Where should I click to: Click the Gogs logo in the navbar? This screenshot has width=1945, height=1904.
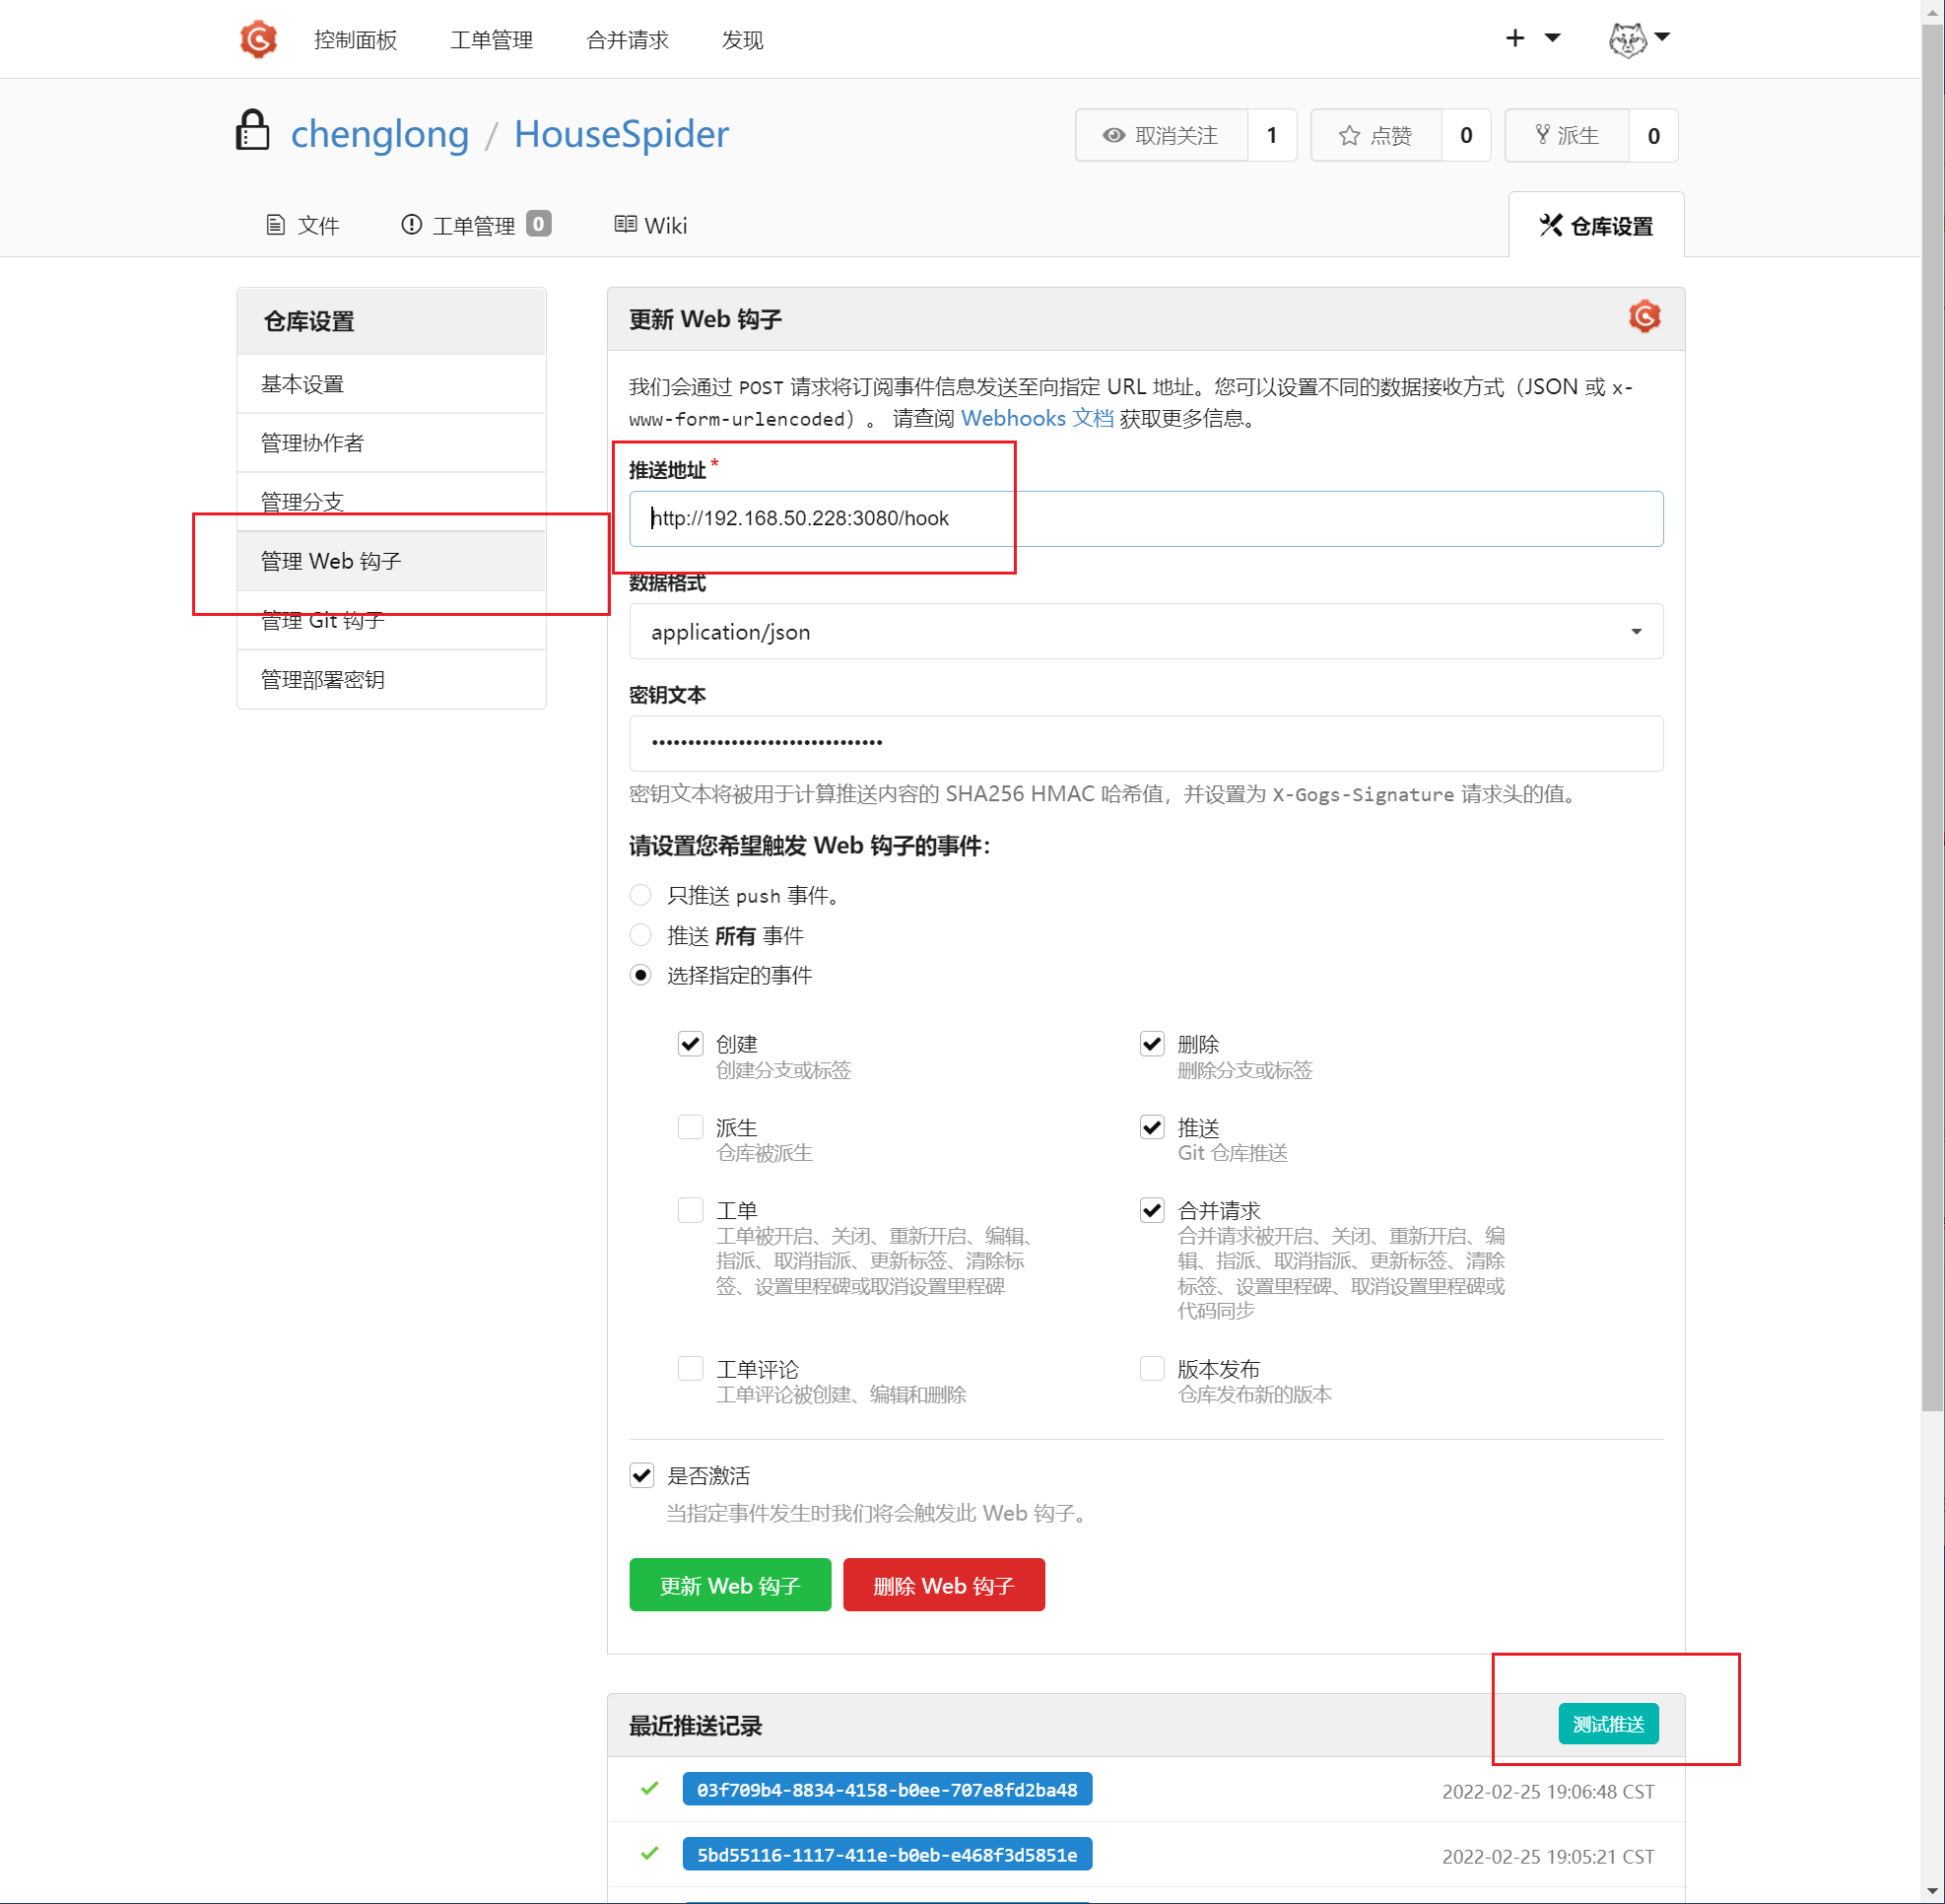click(258, 39)
